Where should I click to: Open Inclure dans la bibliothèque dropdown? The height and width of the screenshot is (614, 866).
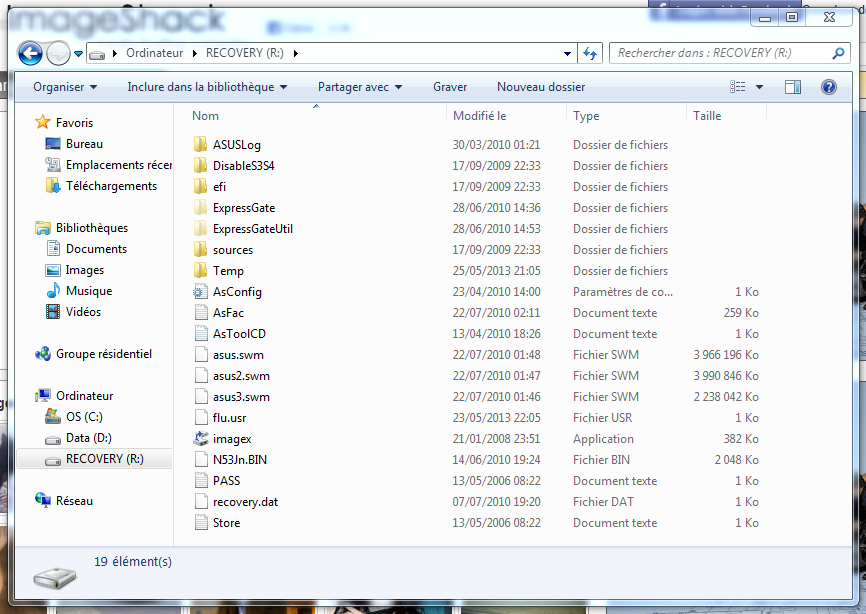[x=207, y=87]
